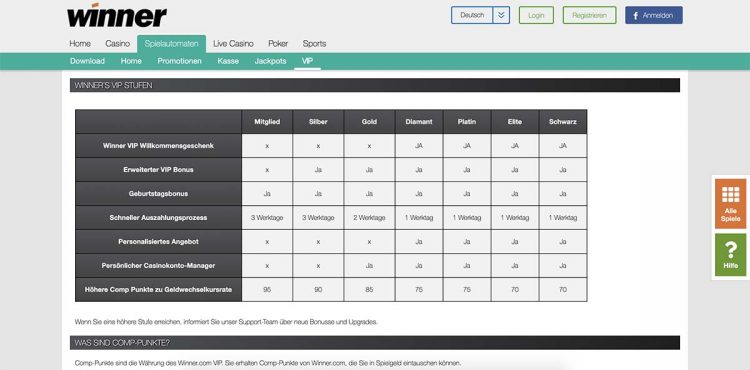
Task: Click the Support-Team information sentence
Action: 226,322
